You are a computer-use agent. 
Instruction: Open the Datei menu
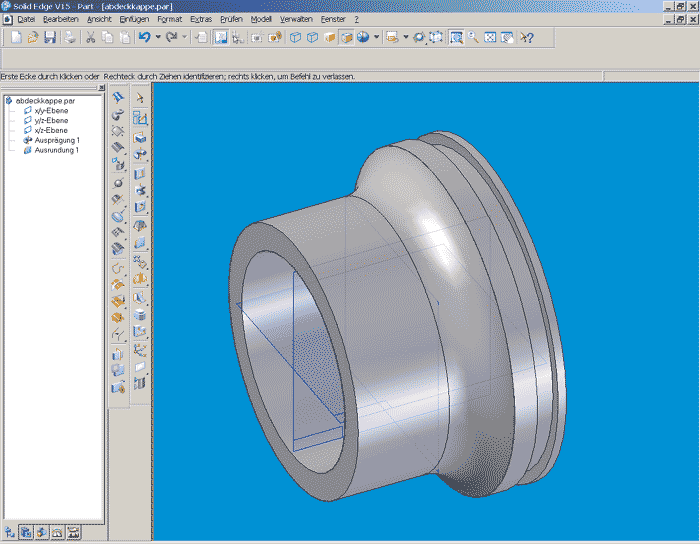(26, 19)
